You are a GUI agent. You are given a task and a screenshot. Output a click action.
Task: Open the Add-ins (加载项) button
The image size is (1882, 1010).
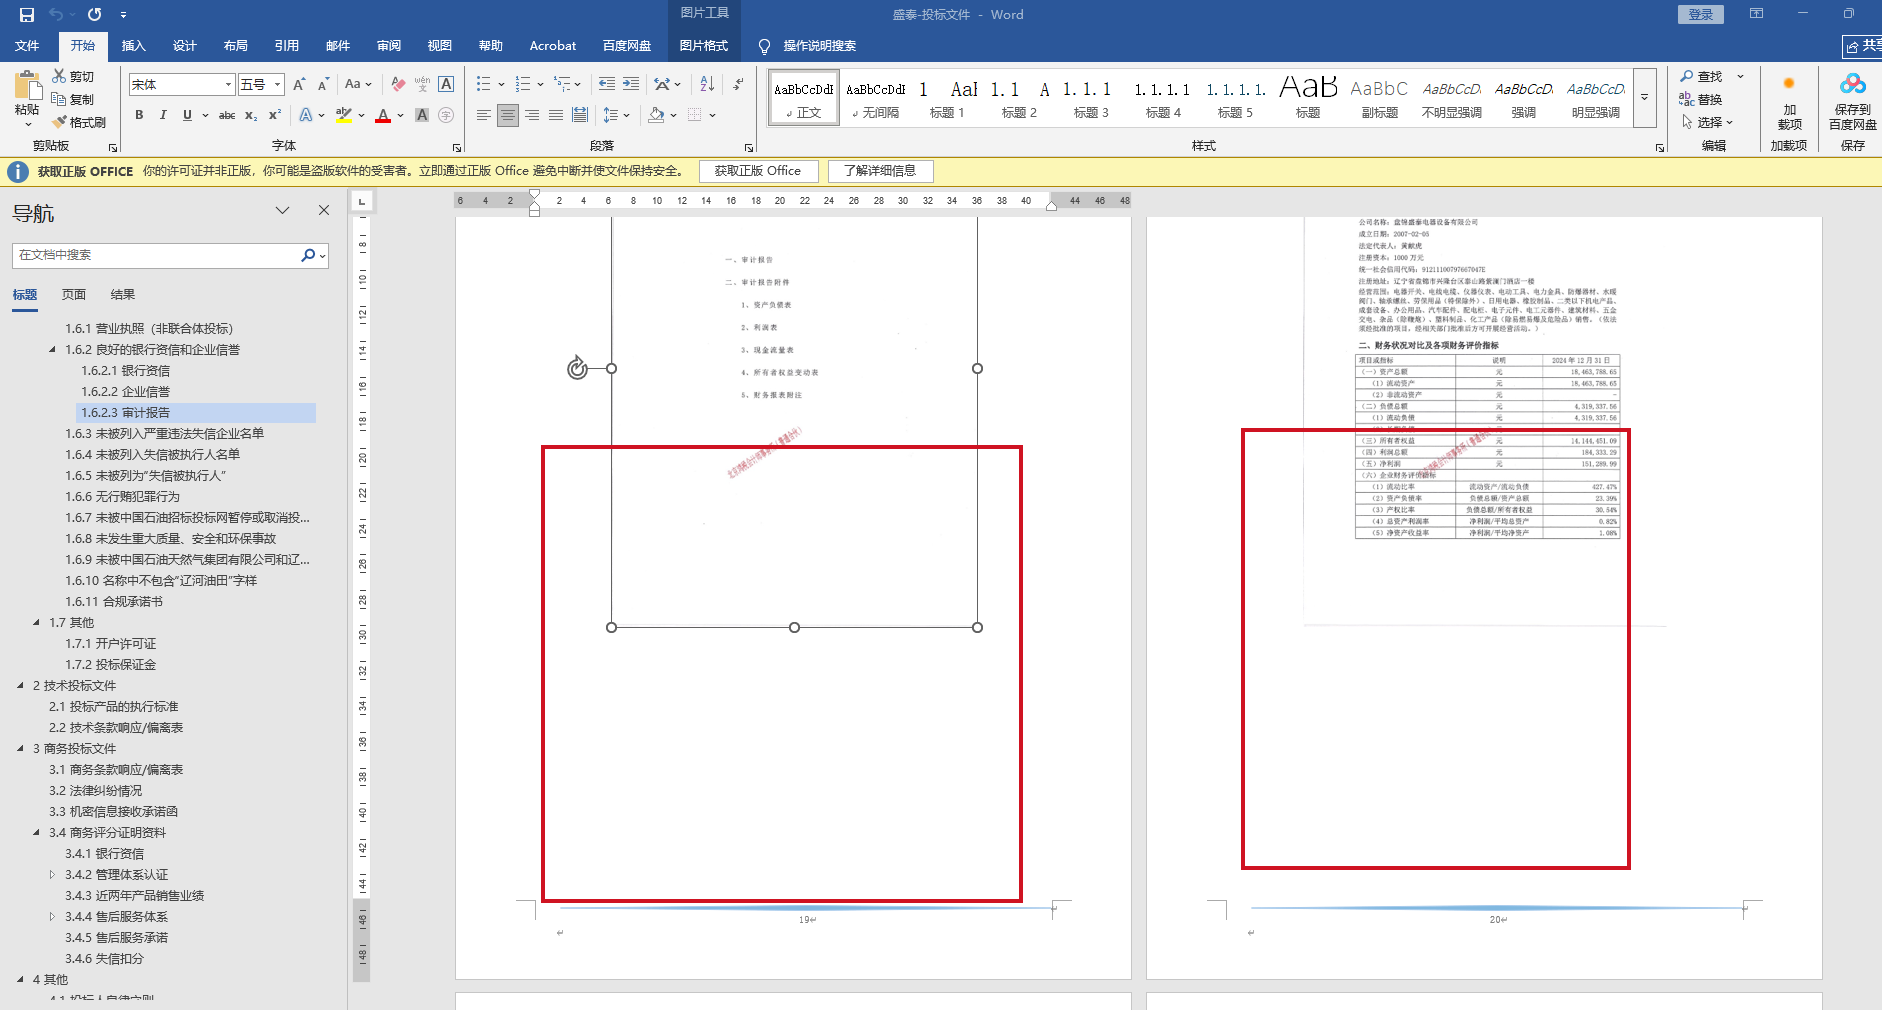(x=1789, y=102)
